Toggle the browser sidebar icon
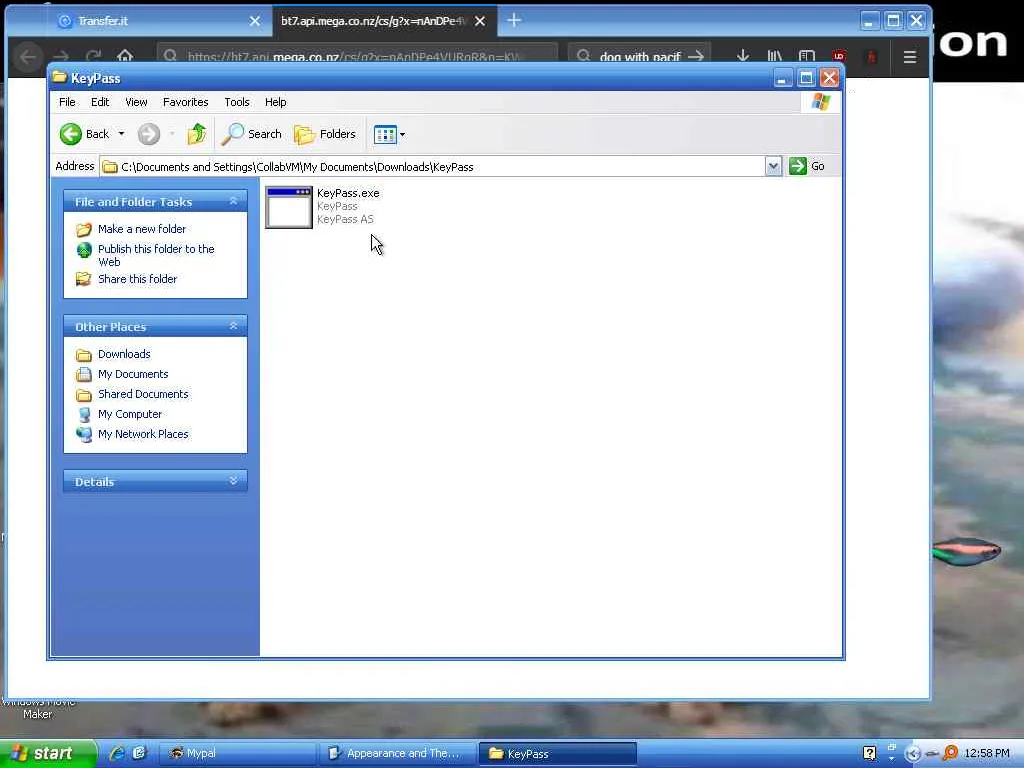Image resolution: width=1024 pixels, height=768 pixels. (807, 57)
